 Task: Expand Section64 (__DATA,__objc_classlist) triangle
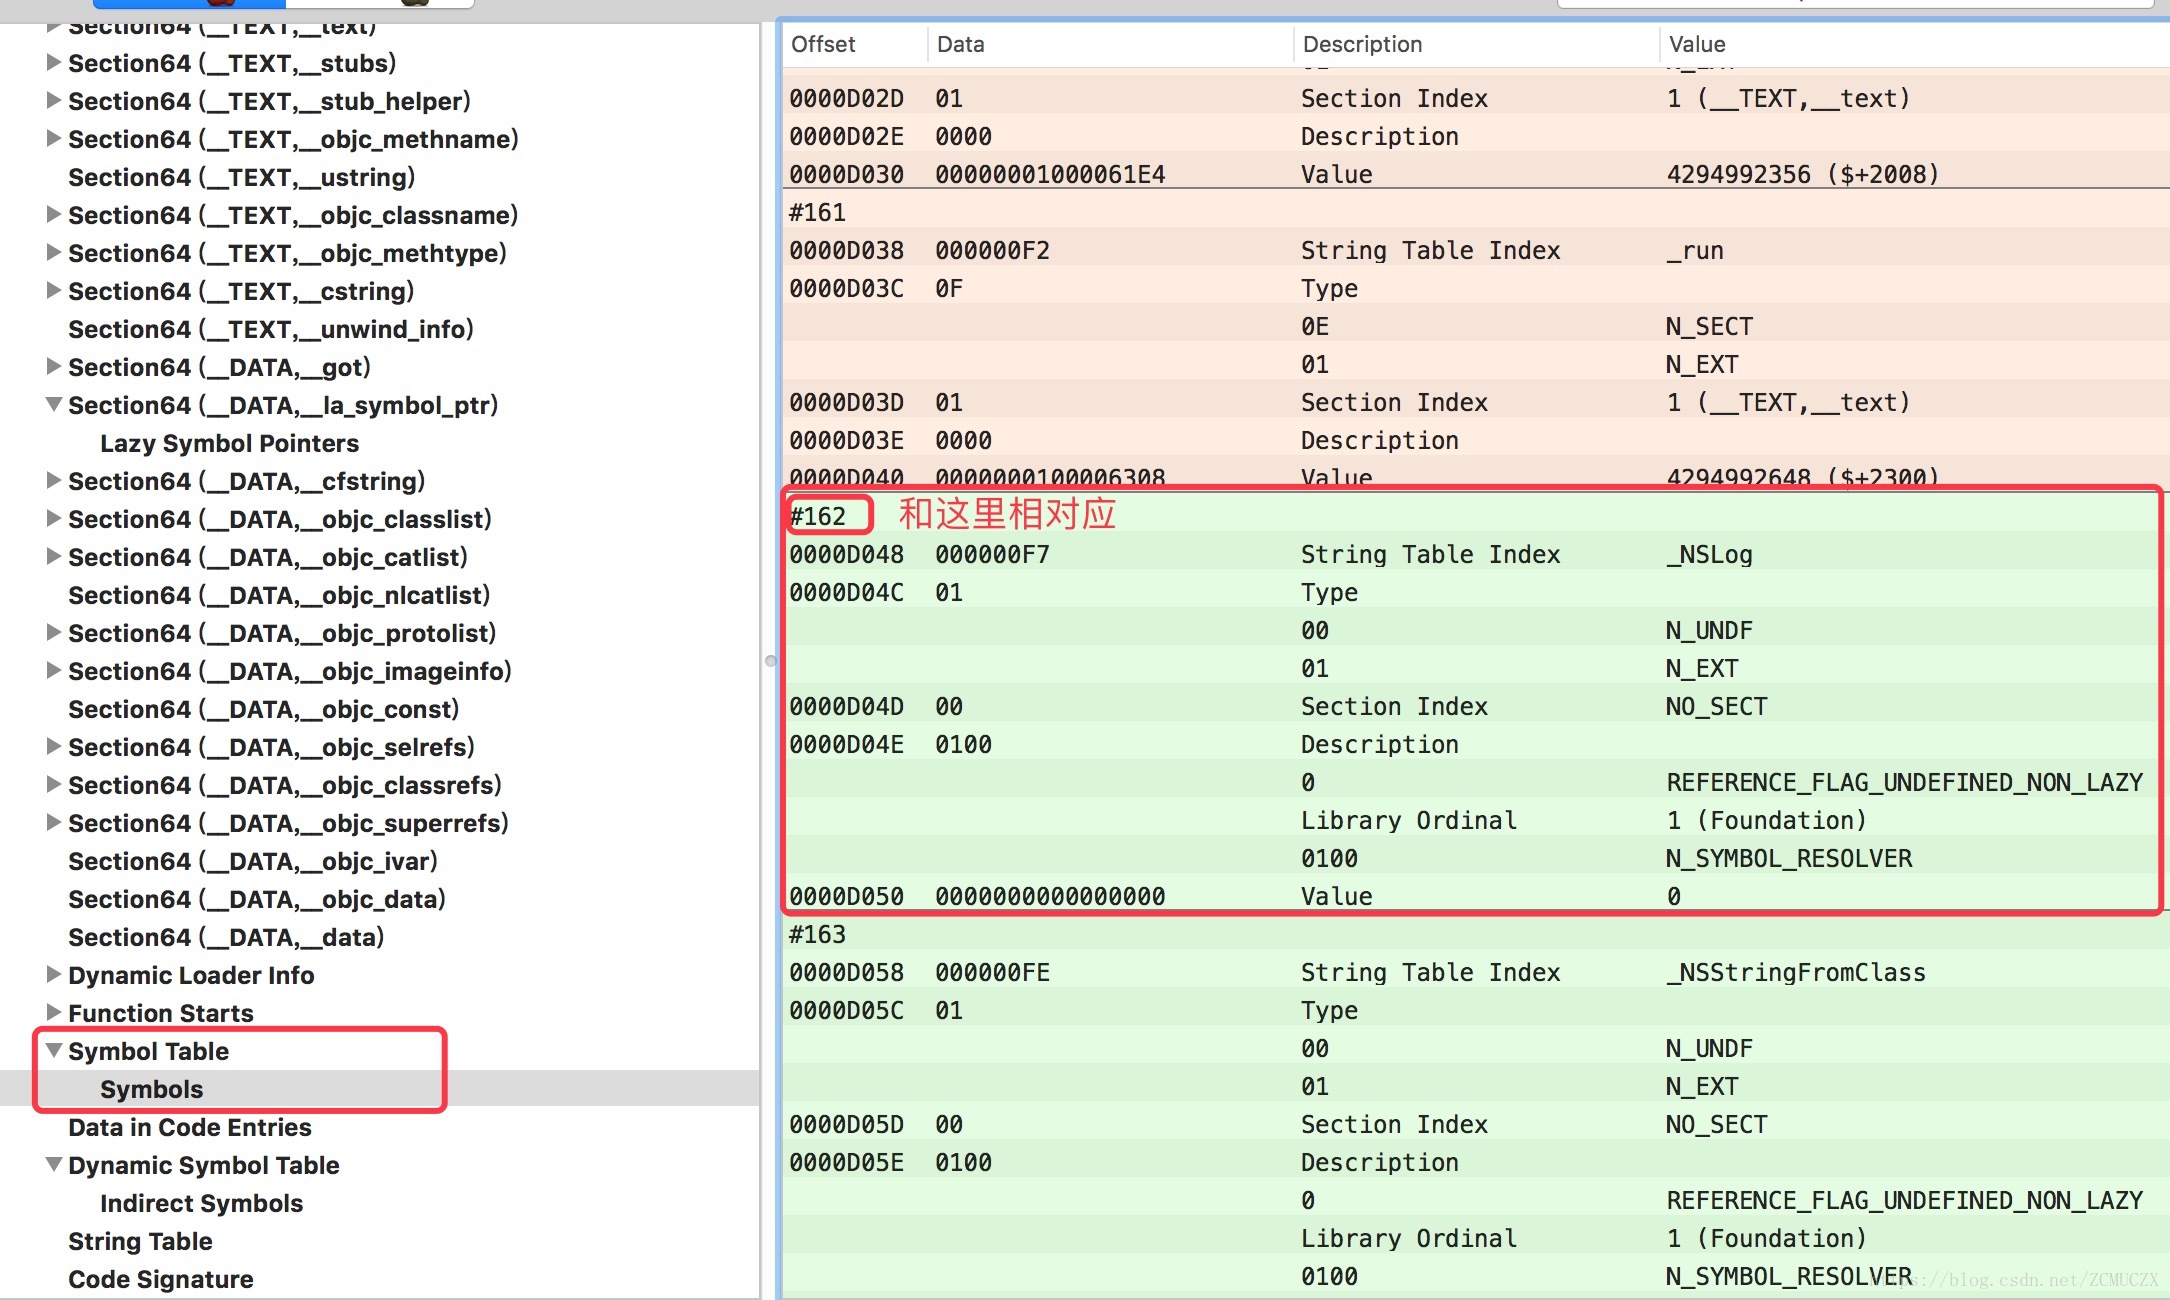[x=54, y=518]
